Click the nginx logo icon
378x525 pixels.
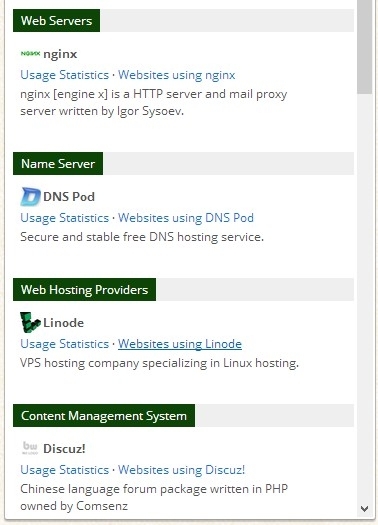[30, 53]
